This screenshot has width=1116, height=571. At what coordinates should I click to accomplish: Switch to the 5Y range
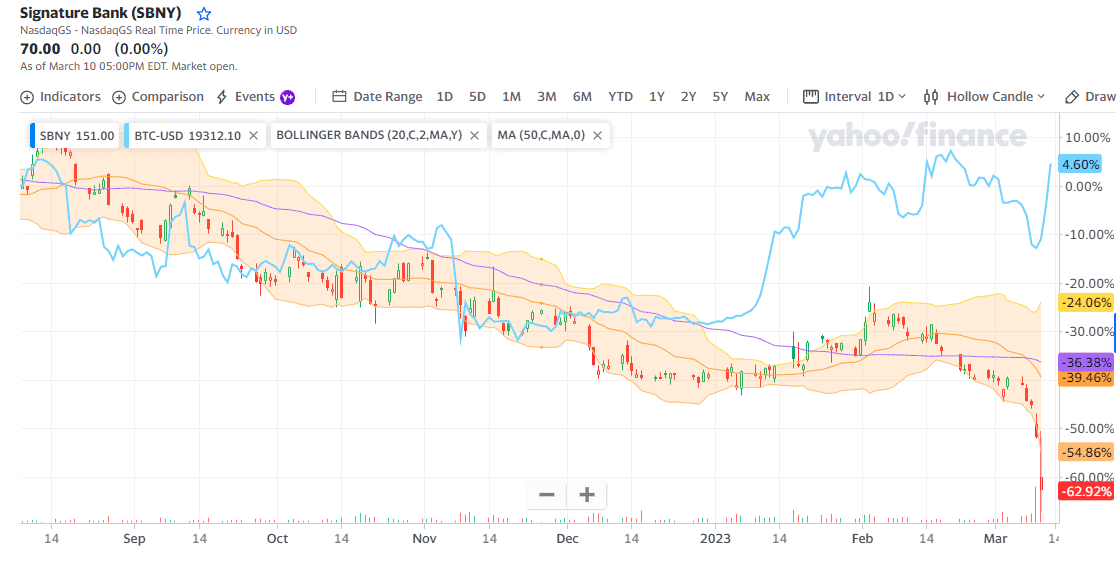[x=720, y=97]
